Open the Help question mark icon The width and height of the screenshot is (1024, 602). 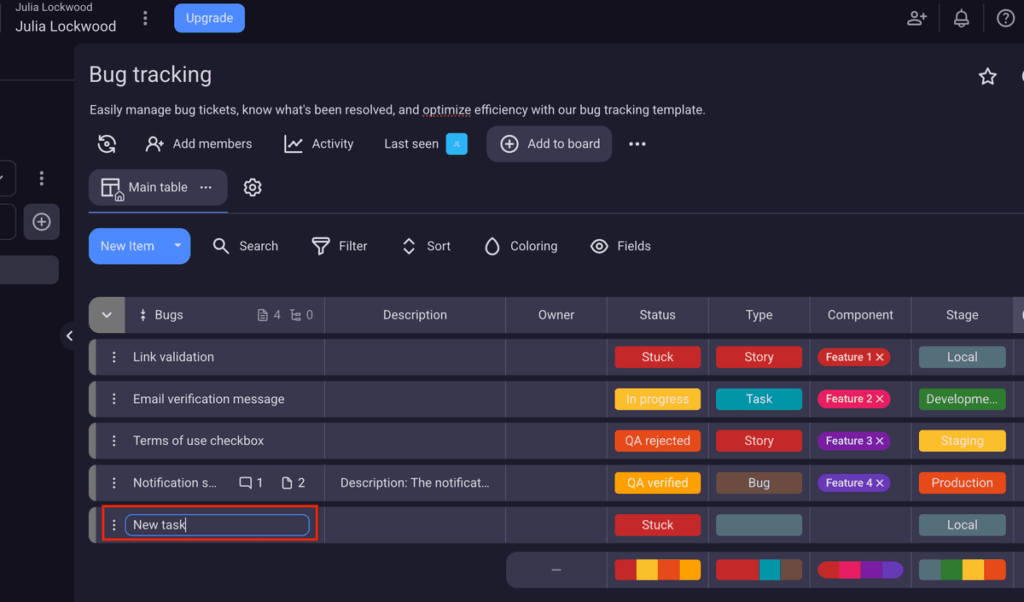tap(1004, 17)
